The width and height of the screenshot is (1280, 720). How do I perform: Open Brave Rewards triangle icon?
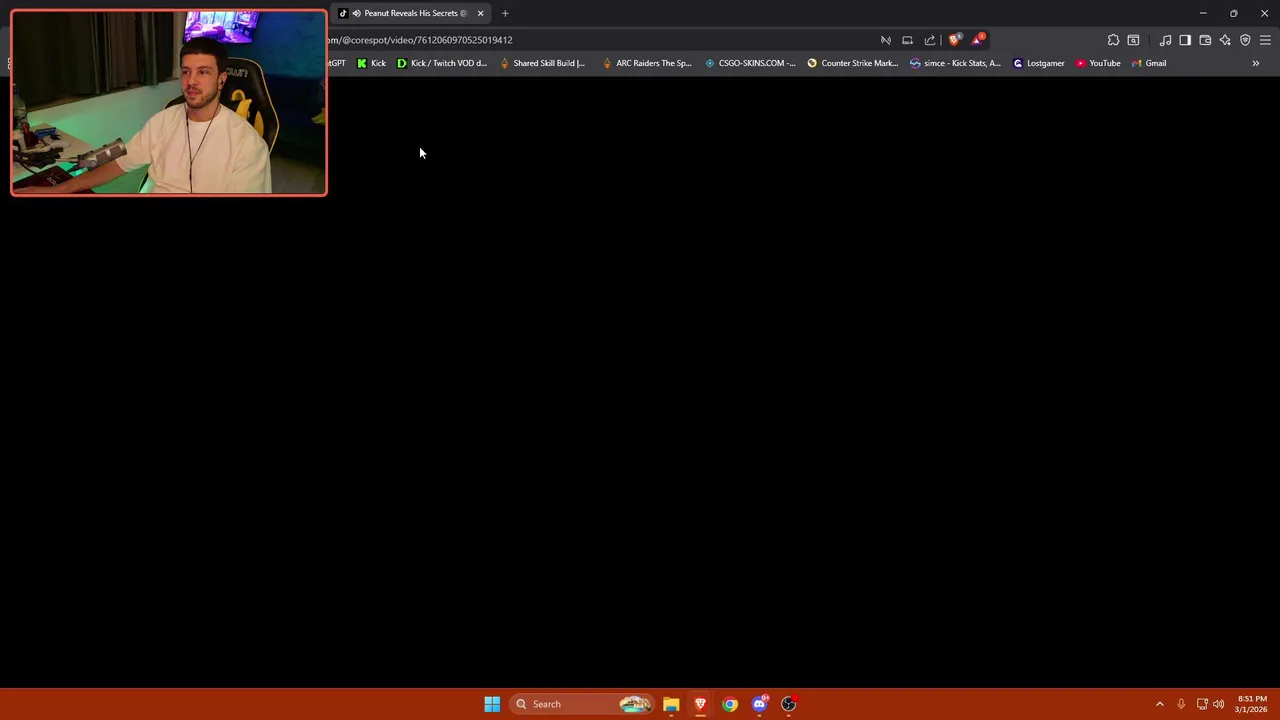pos(978,40)
